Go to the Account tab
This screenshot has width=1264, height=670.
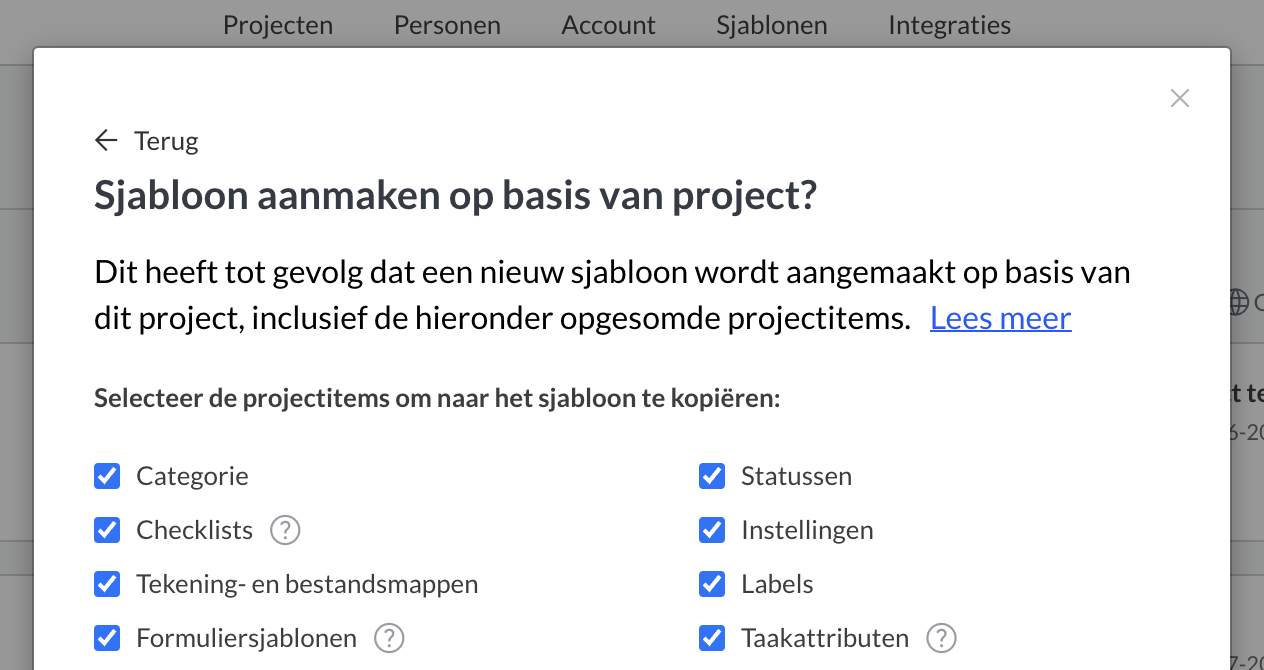pos(608,25)
